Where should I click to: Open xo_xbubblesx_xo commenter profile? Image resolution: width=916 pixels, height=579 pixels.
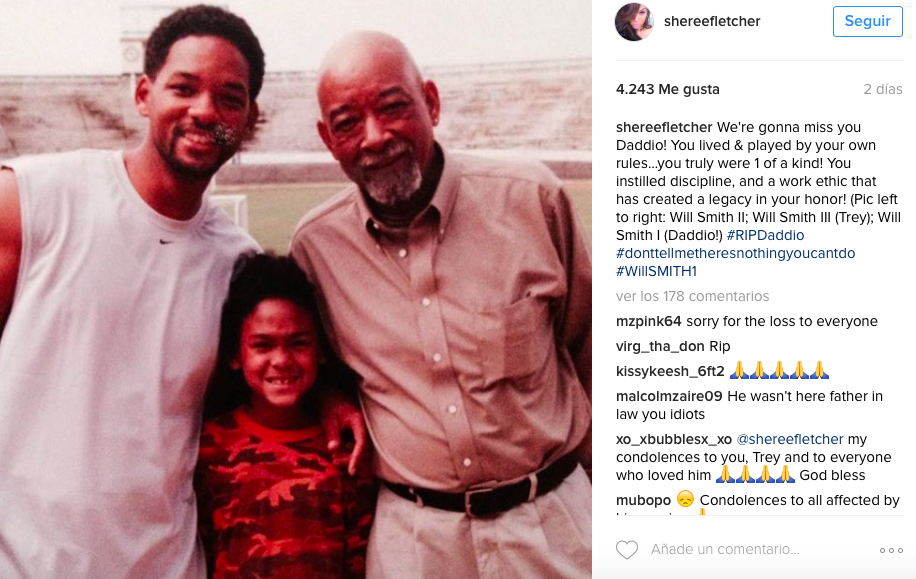674,439
